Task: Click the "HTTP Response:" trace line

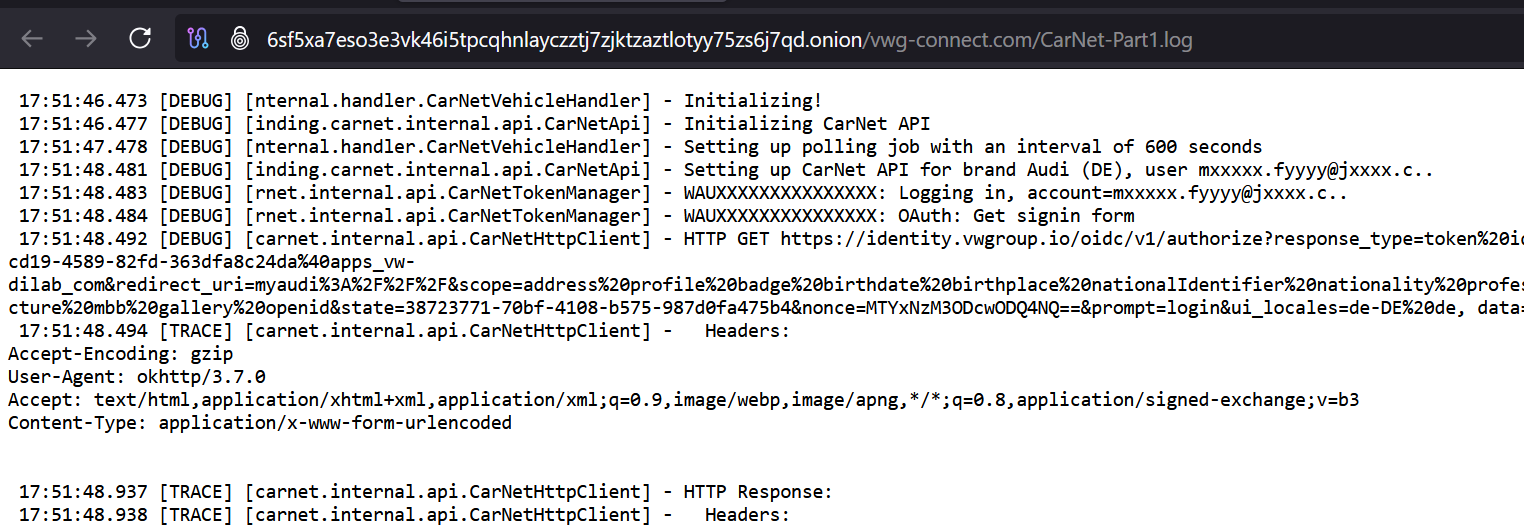Action: [425, 491]
